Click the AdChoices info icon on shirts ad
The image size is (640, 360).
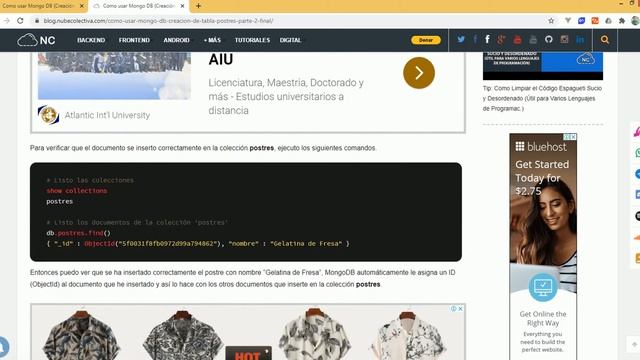[x=453, y=309]
